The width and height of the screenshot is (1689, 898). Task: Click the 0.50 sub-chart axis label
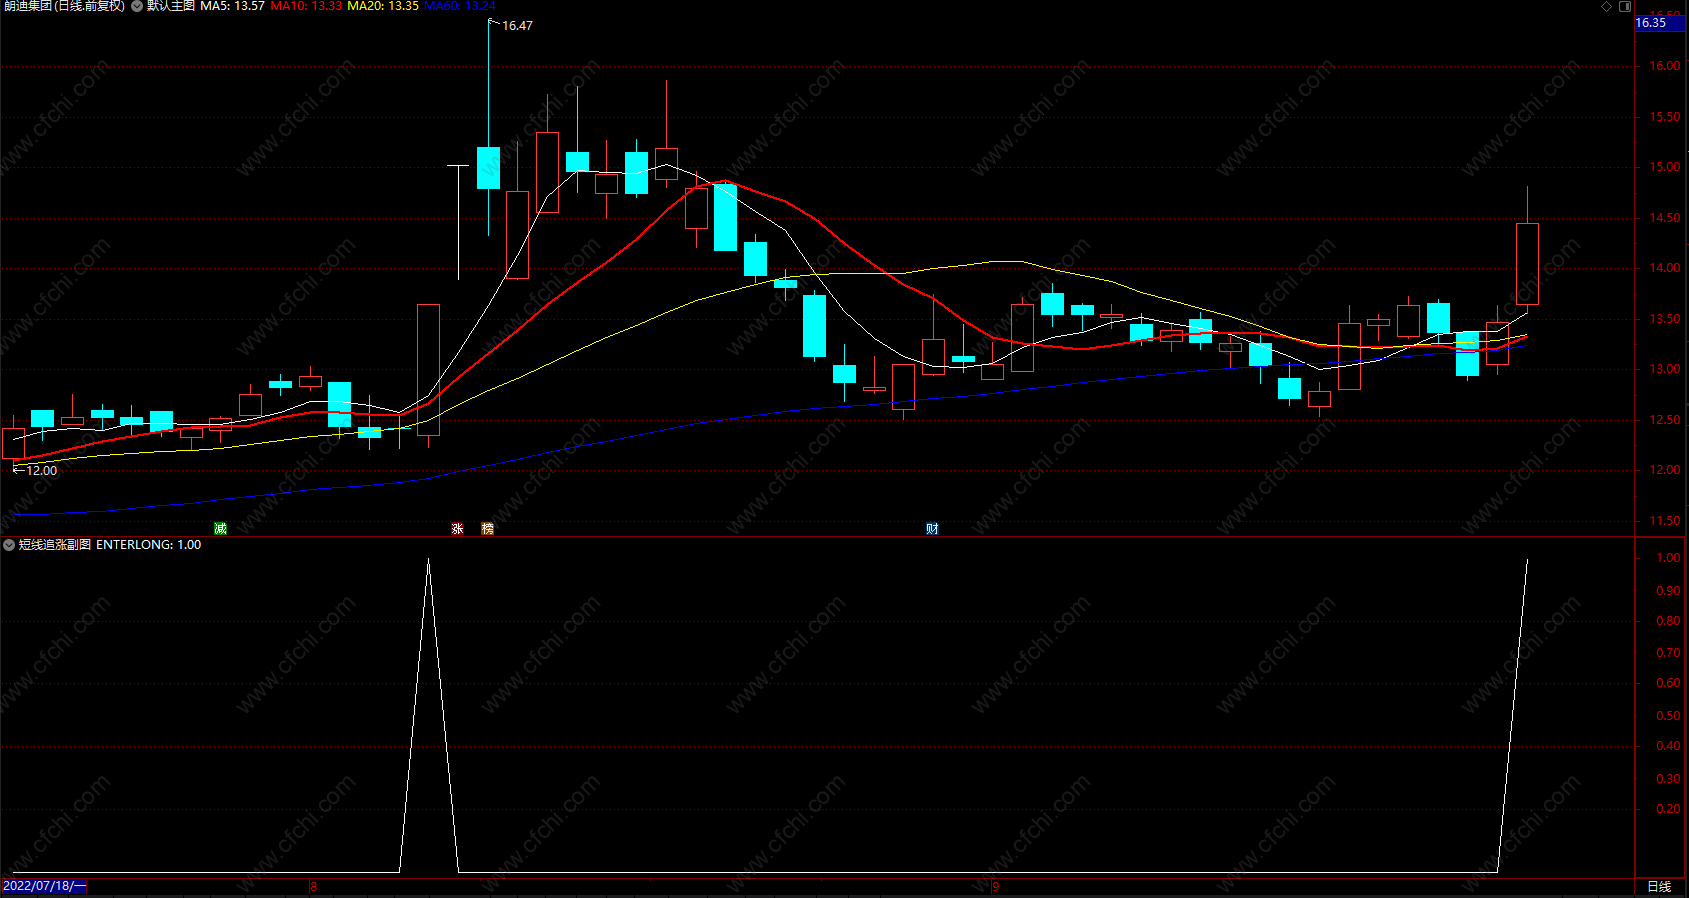pos(1668,716)
